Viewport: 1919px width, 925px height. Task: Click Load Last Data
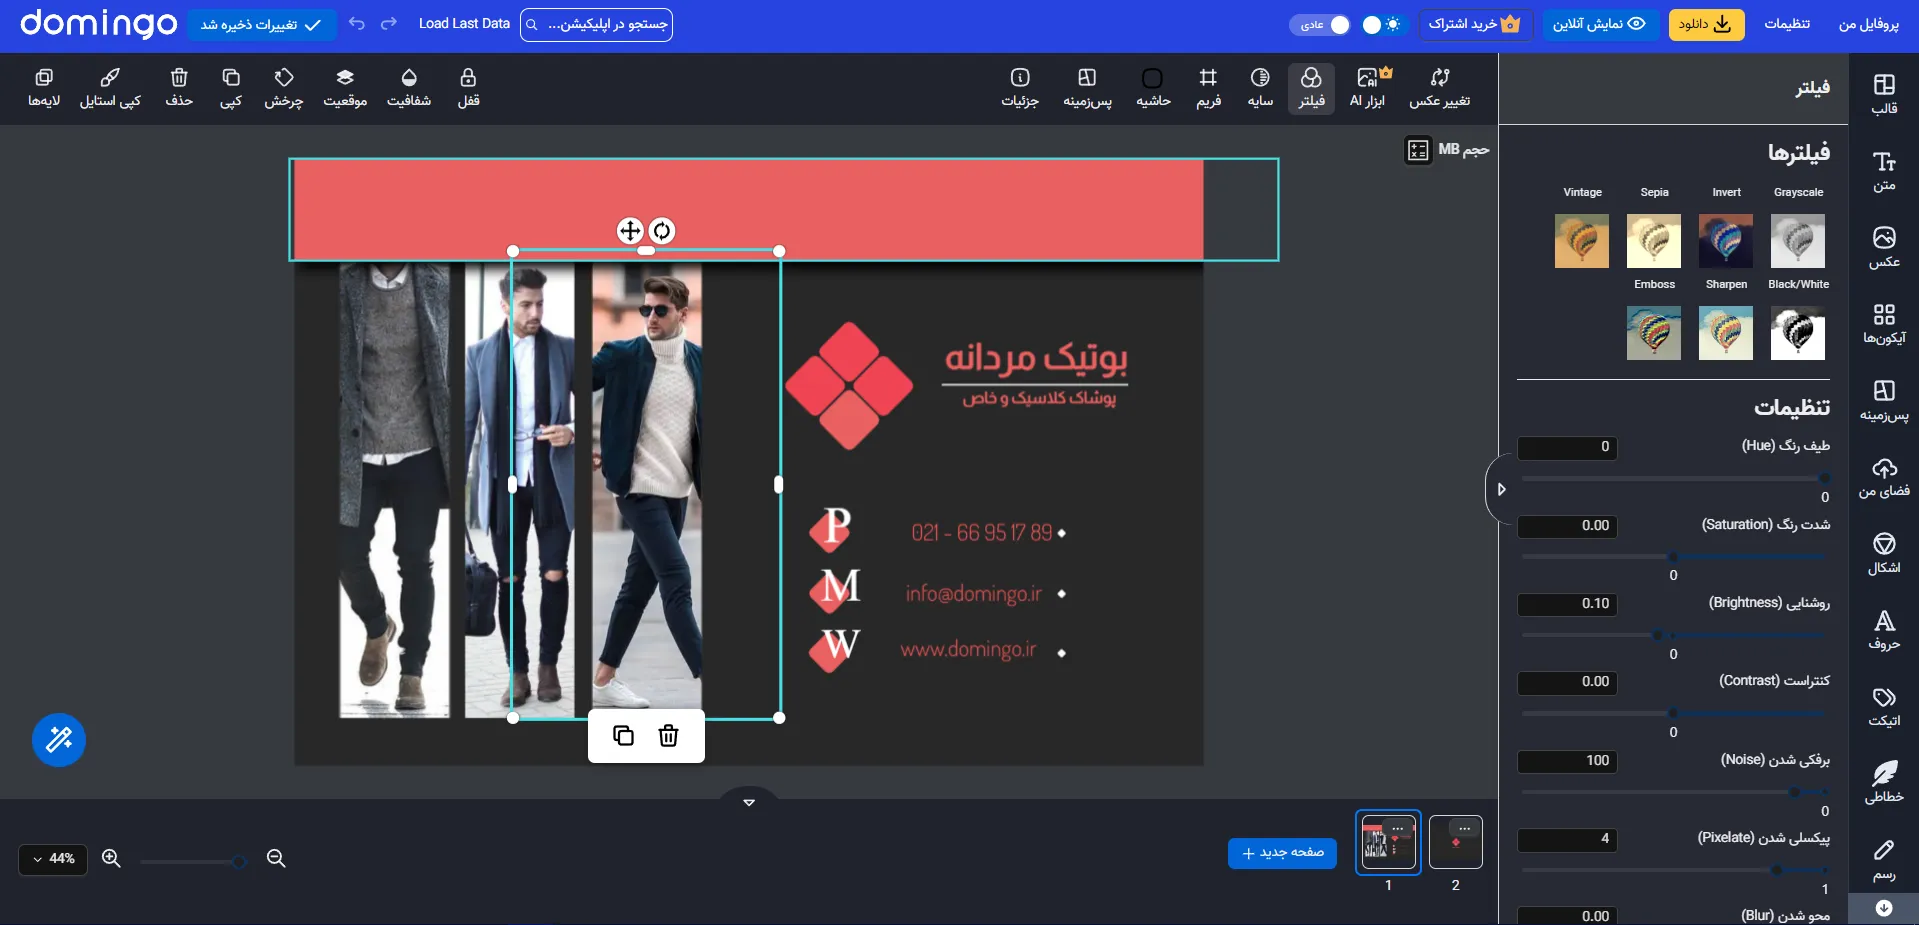tap(464, 23)
